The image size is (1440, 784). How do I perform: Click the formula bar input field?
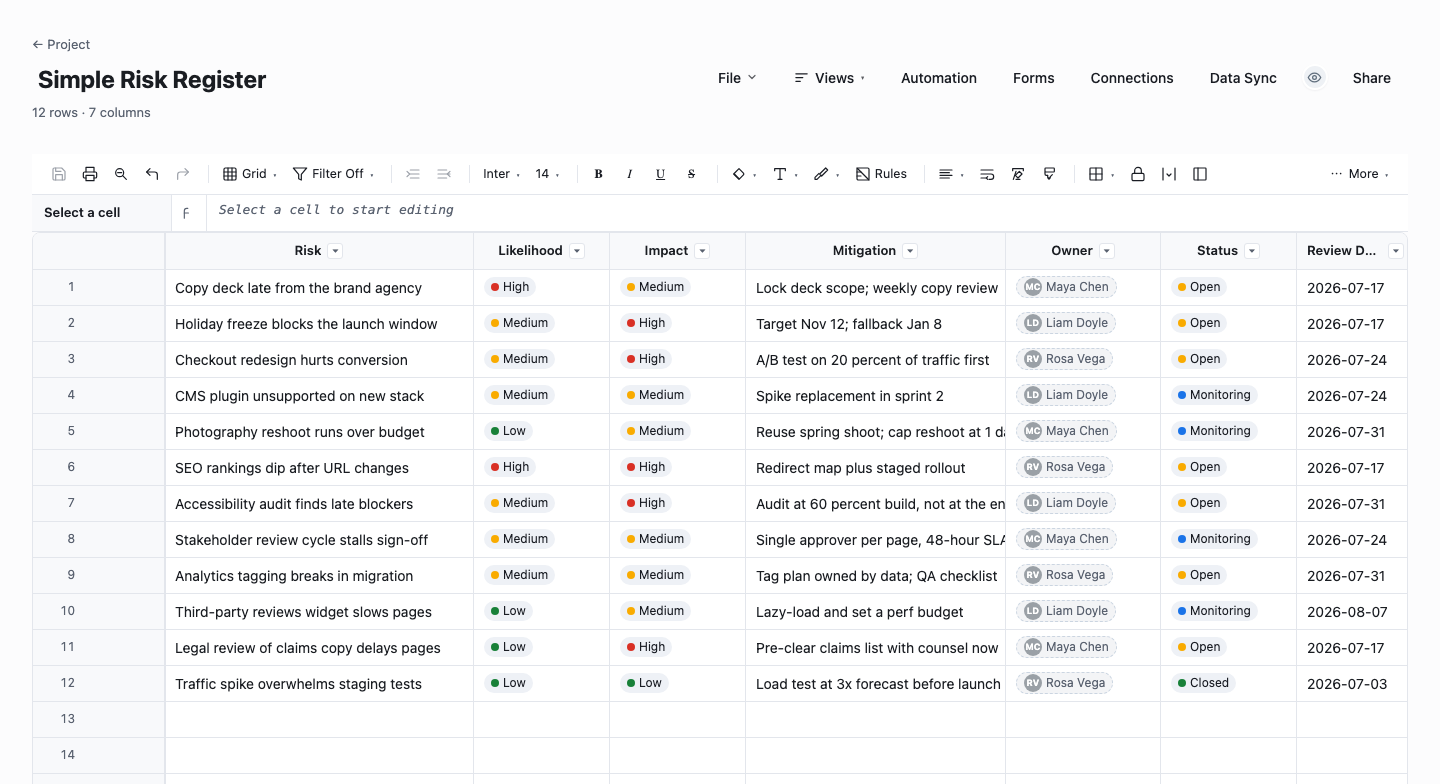click(x=806, y=211)
